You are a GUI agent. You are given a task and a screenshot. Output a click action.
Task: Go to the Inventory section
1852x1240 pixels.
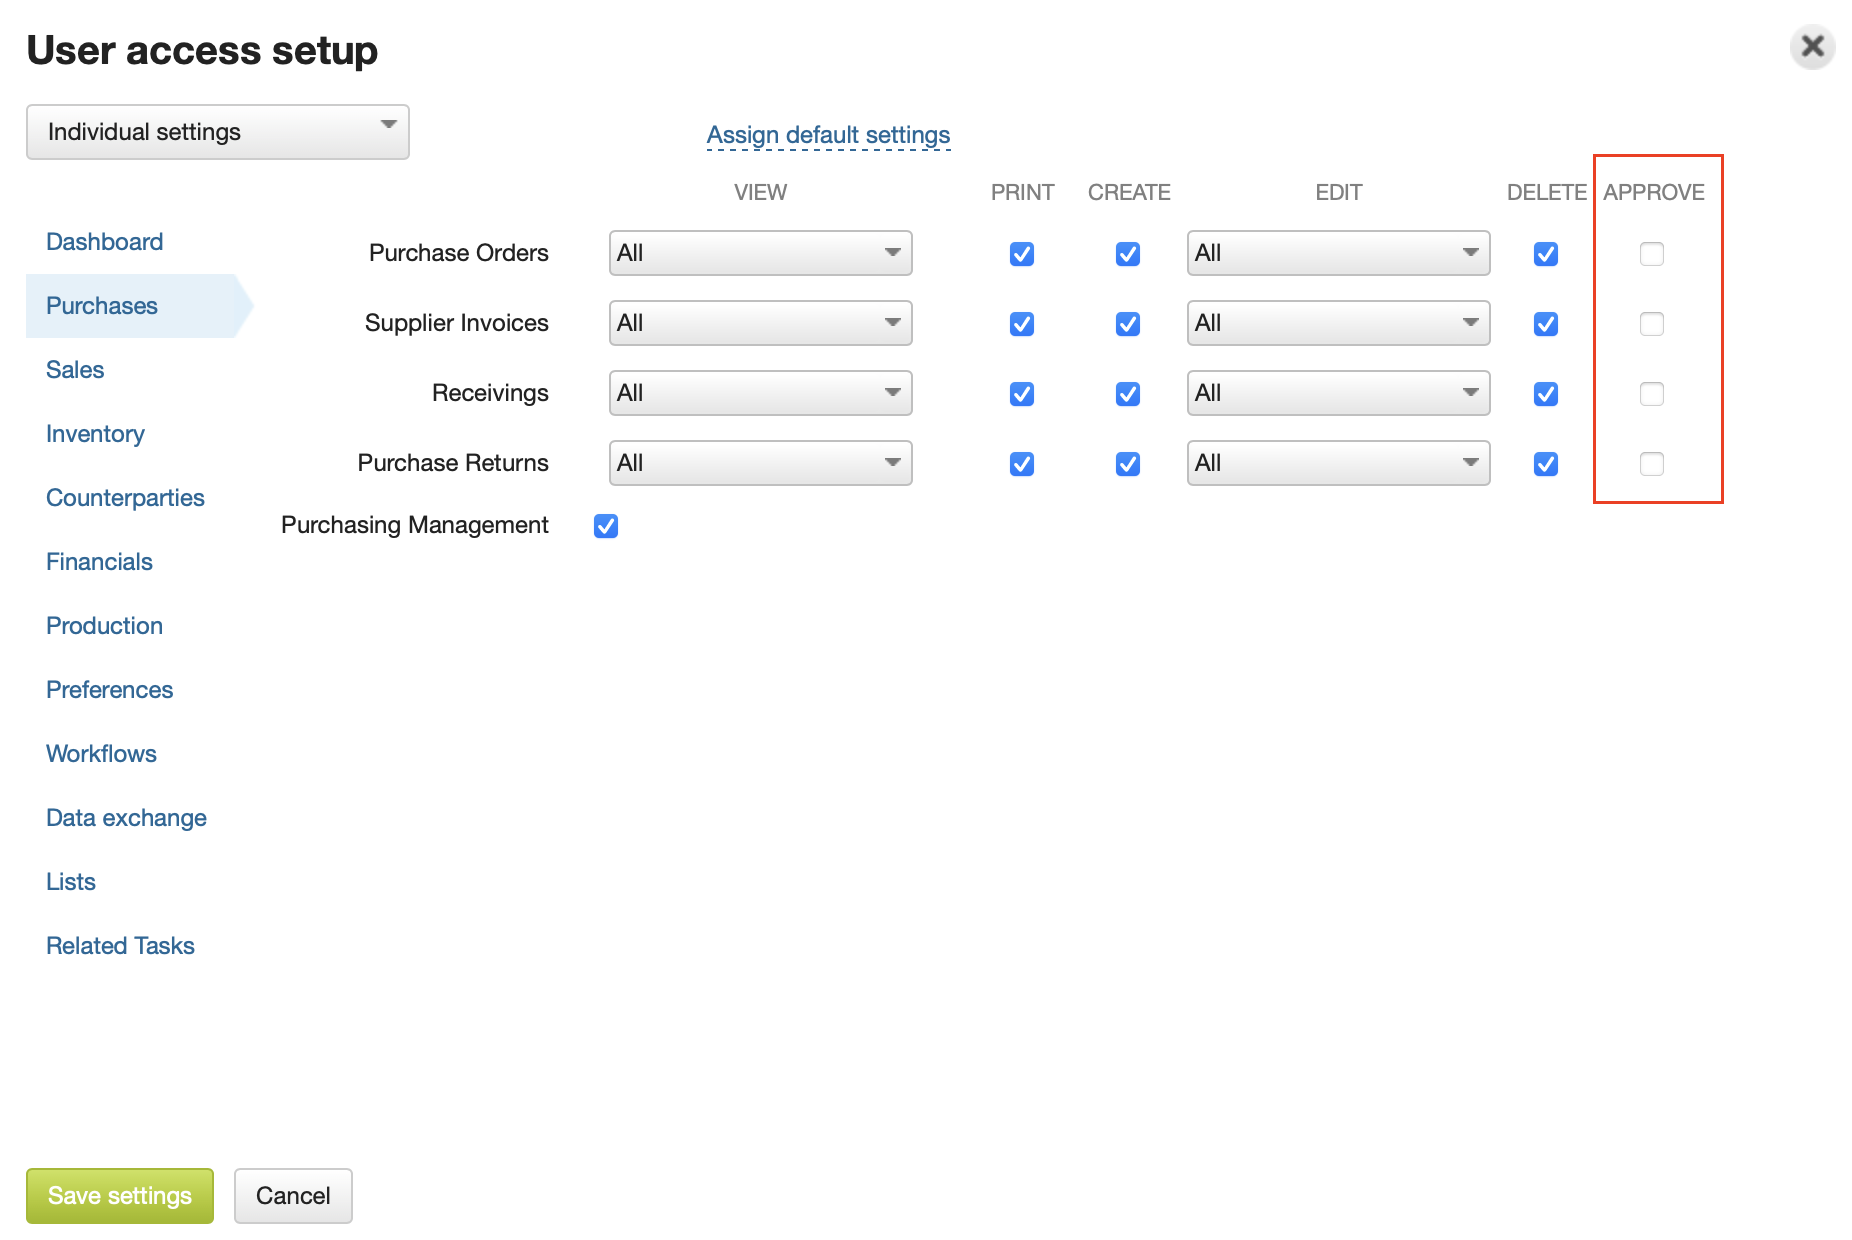pyautogui.click(x=95, y=434)
